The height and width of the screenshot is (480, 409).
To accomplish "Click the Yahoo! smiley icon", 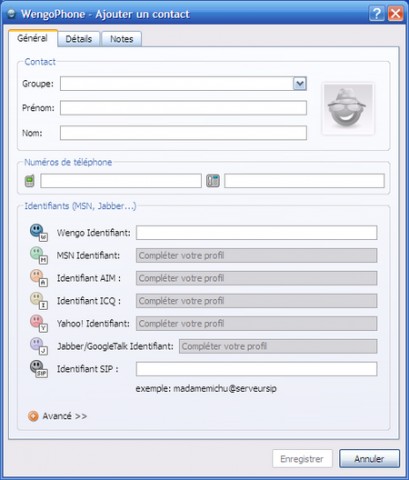I will (x=39, y=323).
